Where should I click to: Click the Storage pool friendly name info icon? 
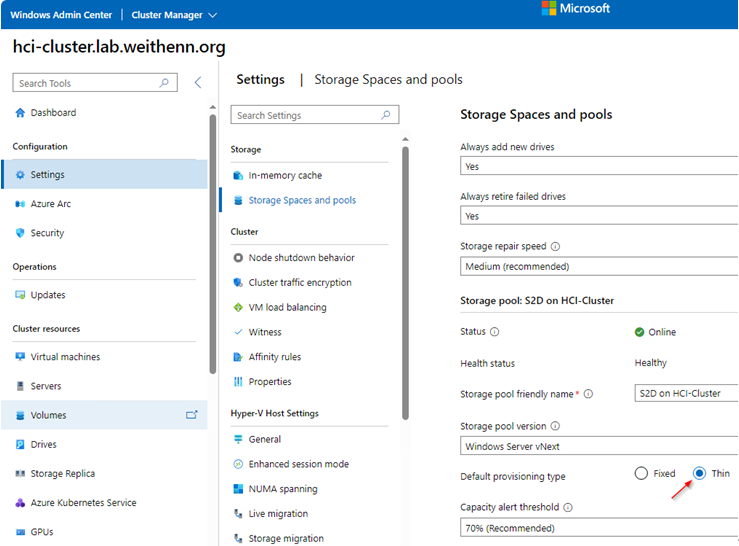tap(588, 394)
